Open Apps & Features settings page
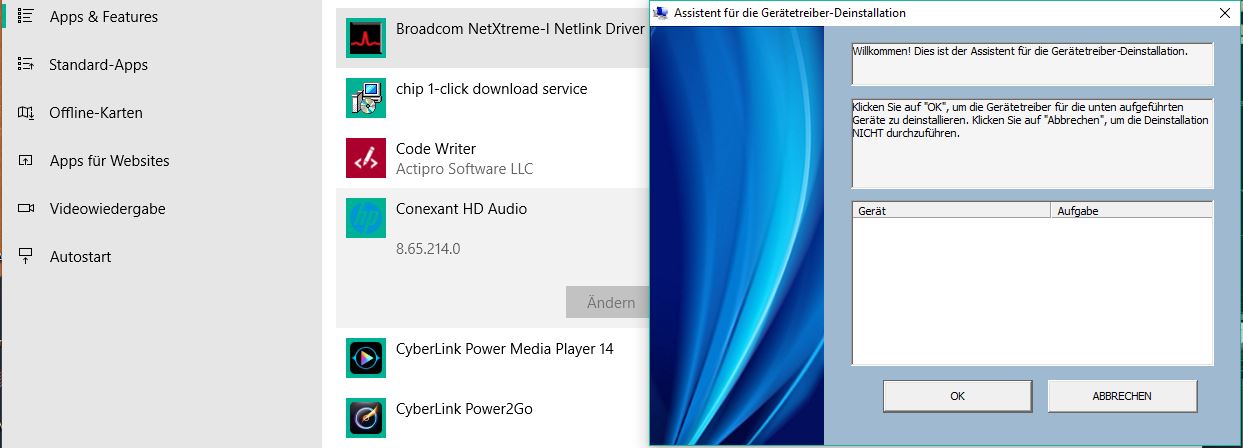Screen dimensions: 1243x448 point(103,17)
